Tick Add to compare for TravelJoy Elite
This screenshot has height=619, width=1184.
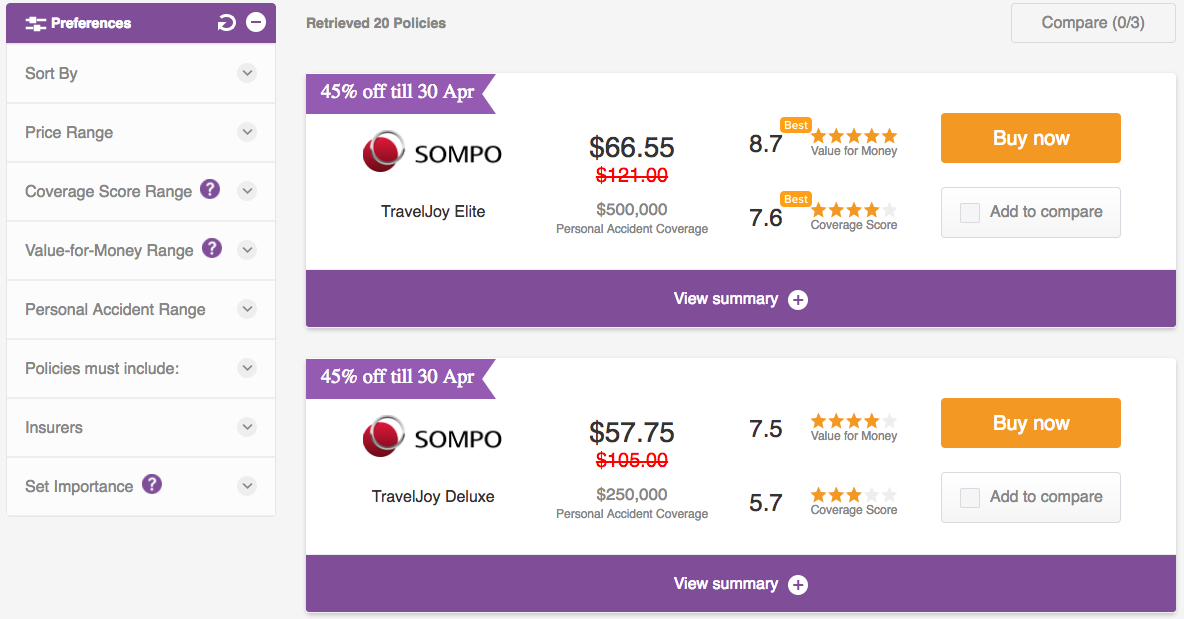point(970,212)
